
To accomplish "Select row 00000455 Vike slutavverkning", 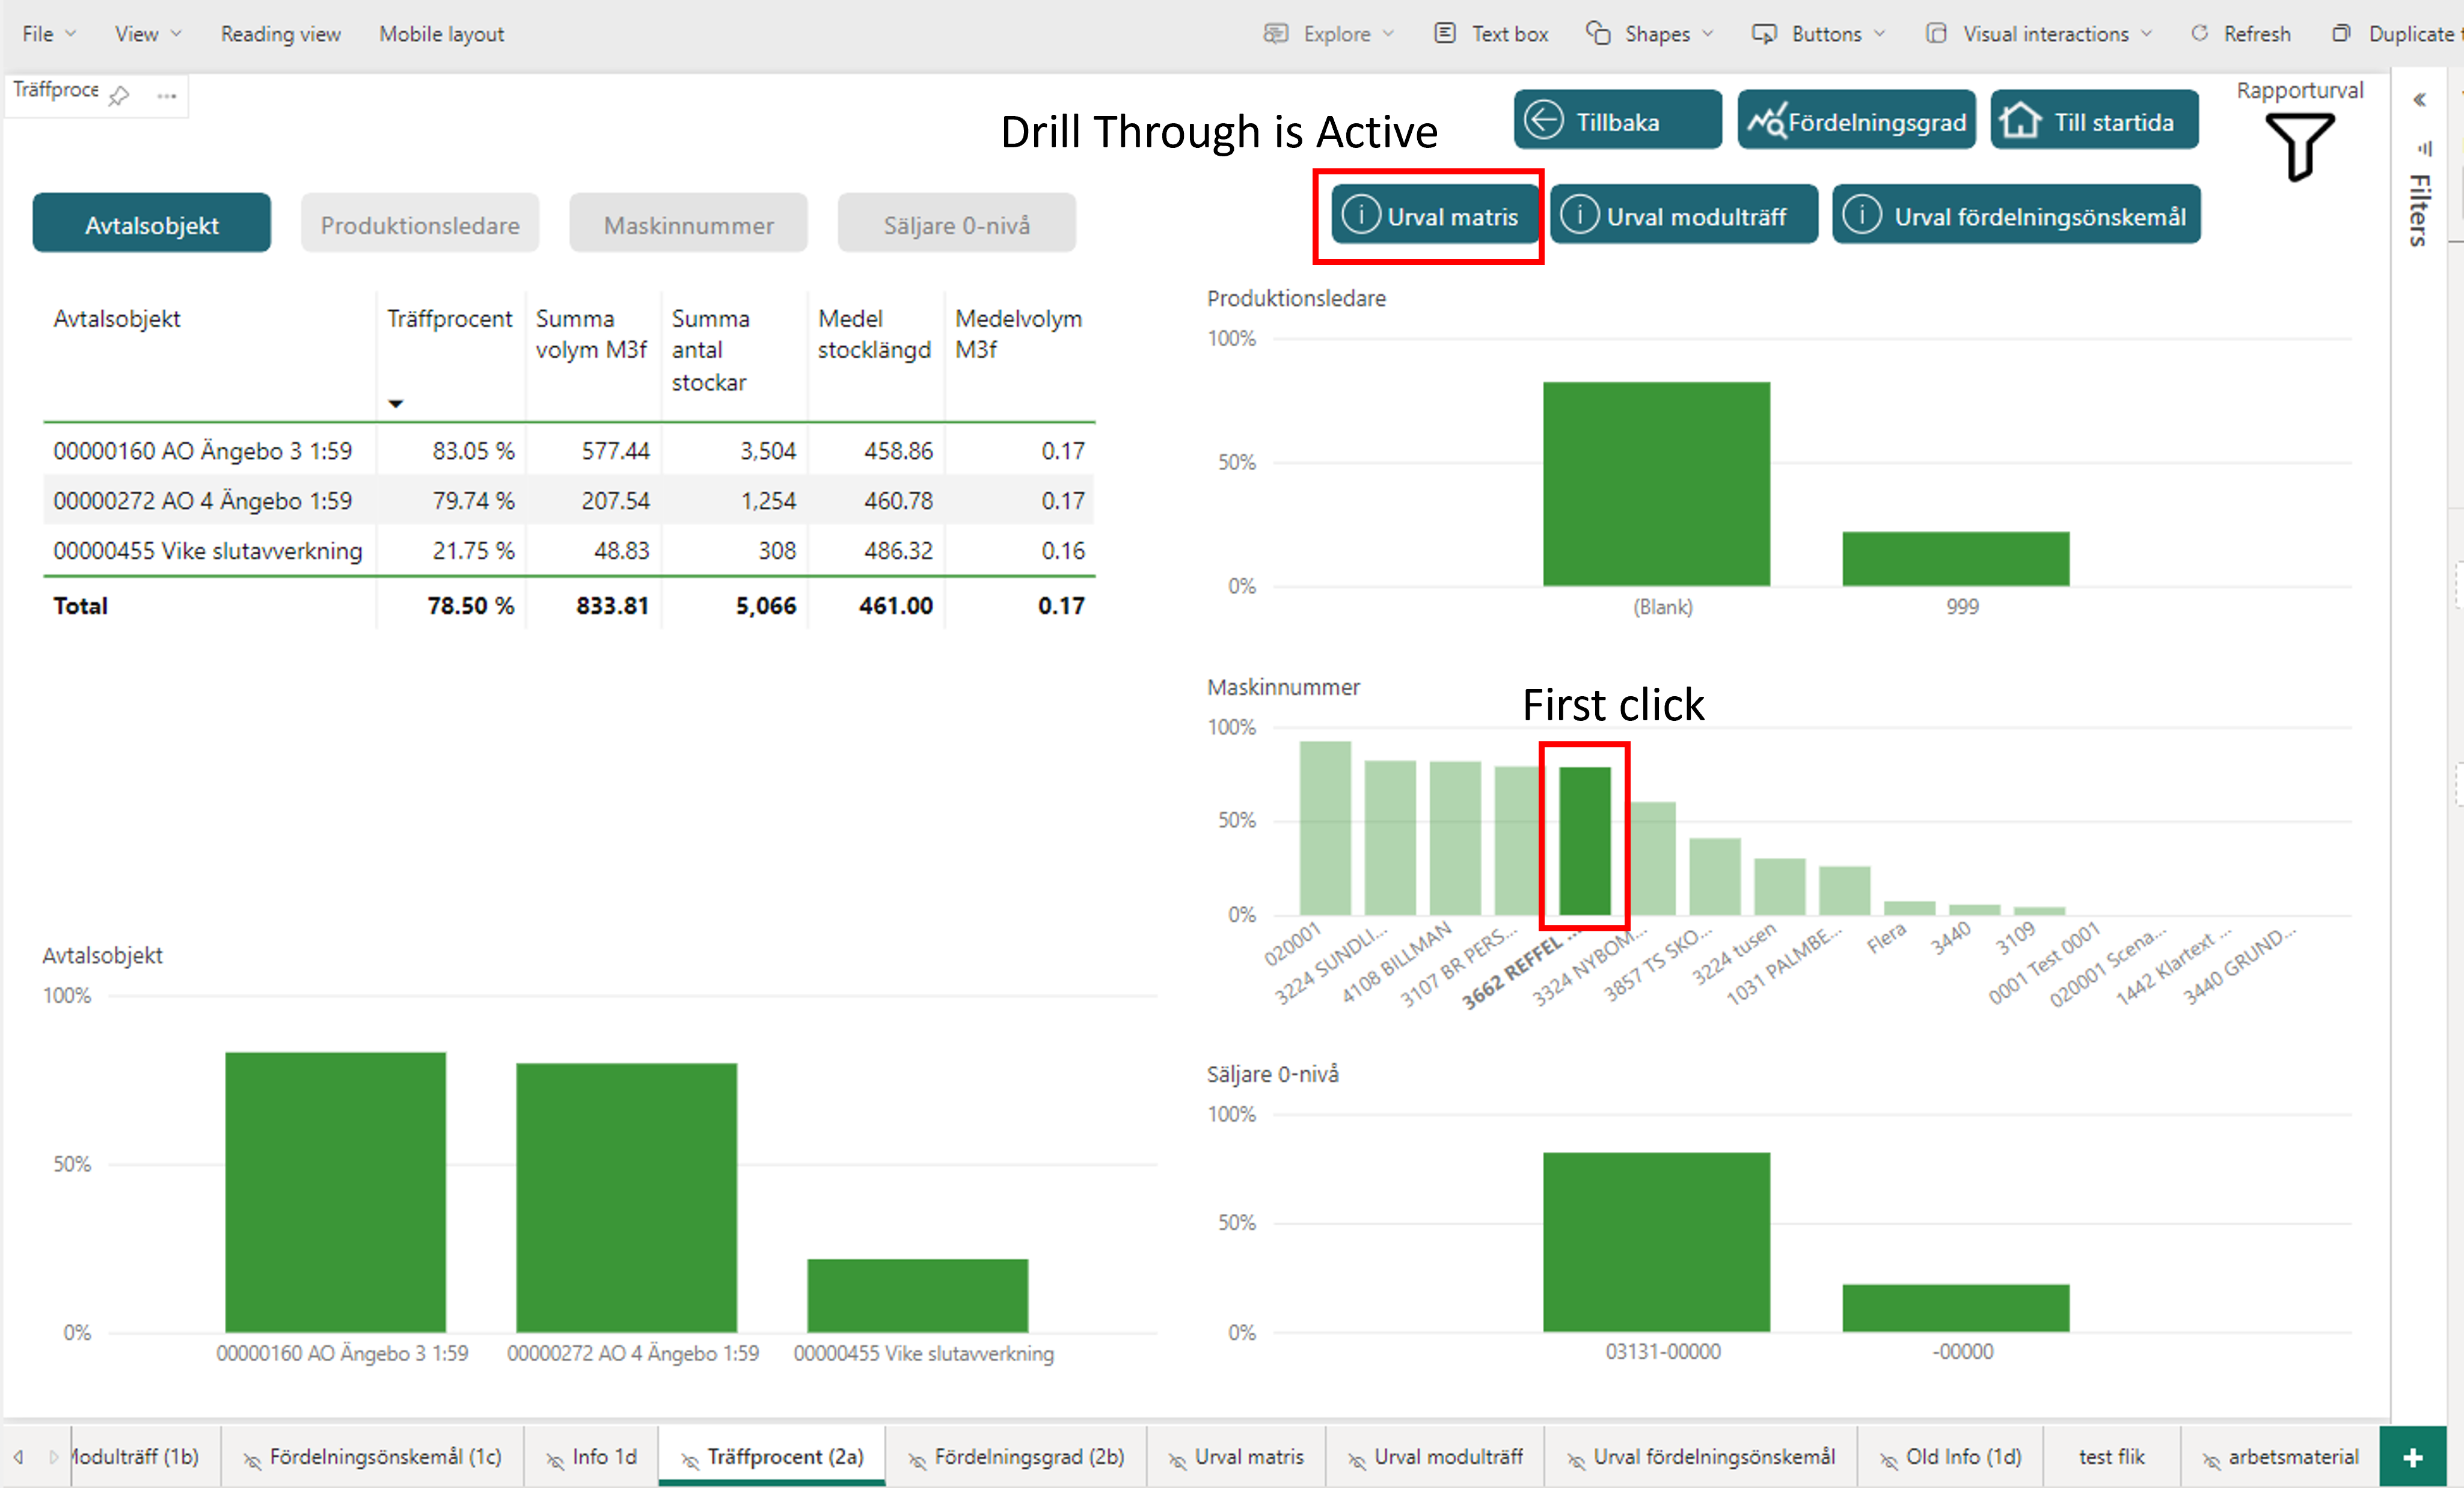I will click(x=569, y=550).
